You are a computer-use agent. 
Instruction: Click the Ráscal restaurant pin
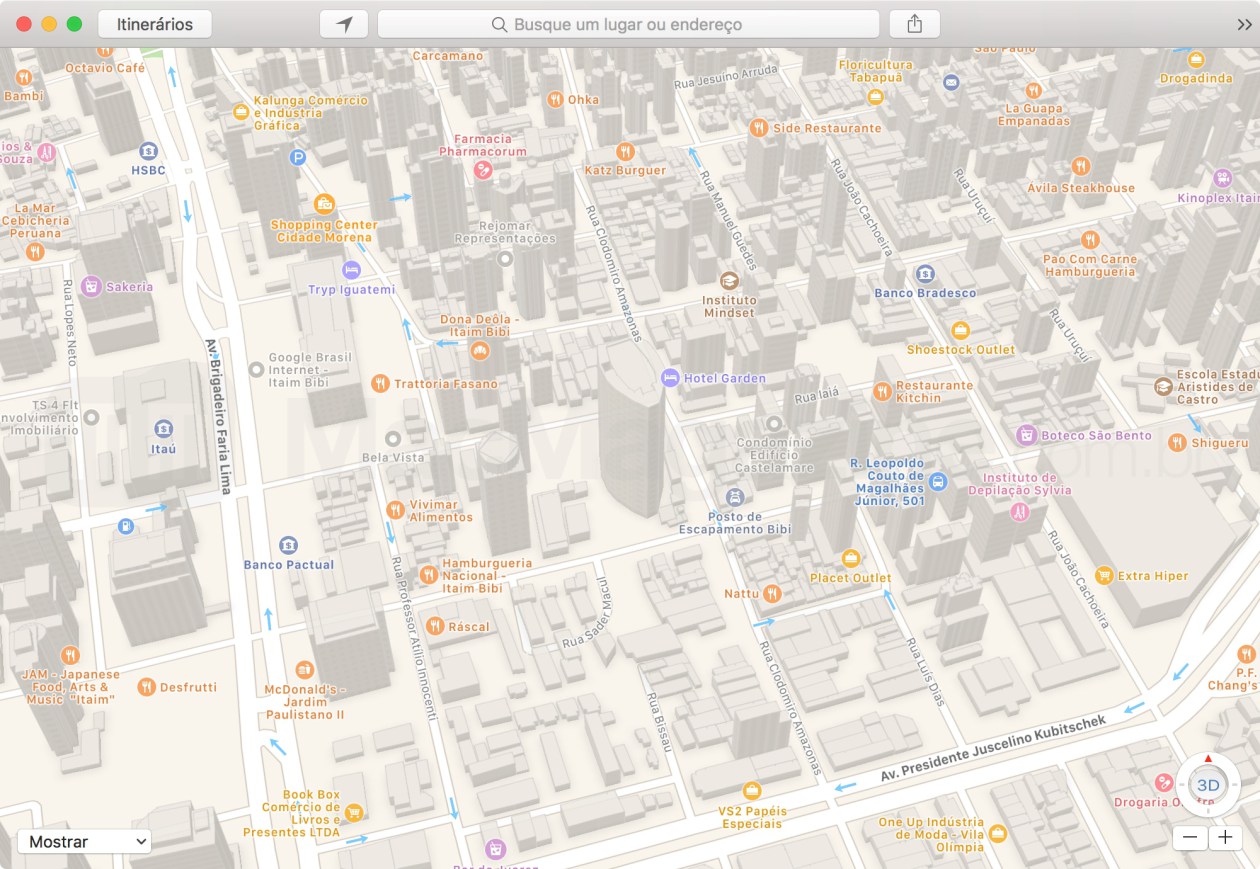[x=435, y=626]
